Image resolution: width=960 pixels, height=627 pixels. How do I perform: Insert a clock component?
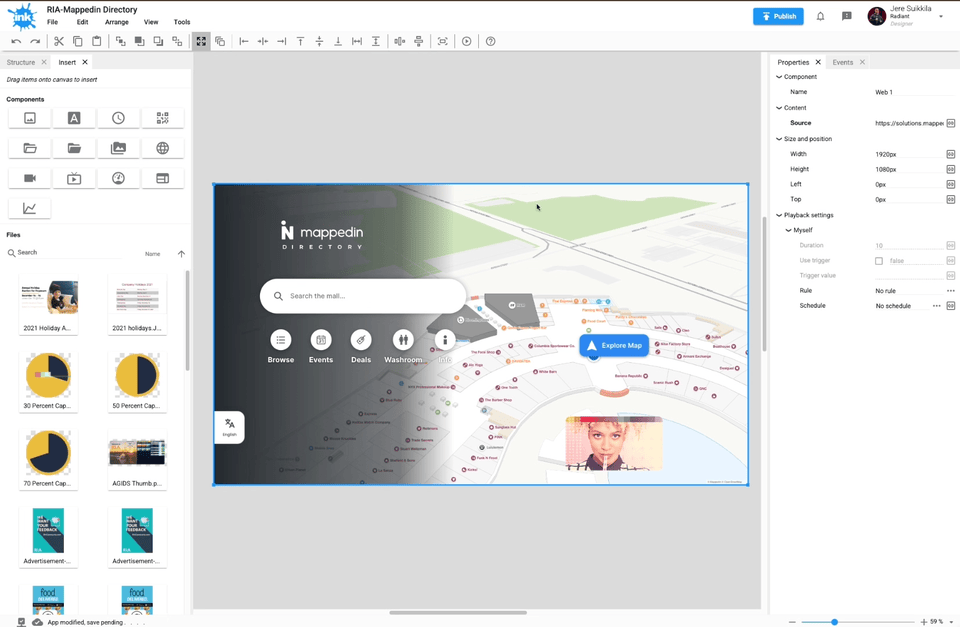coord(118,118)
